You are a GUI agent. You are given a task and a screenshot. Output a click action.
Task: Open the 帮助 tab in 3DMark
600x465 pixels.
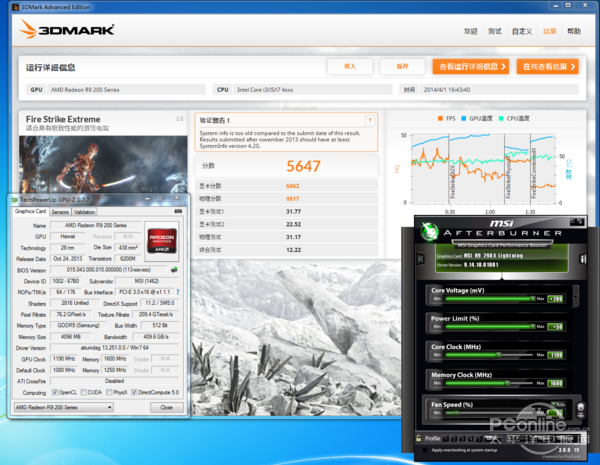574,31
